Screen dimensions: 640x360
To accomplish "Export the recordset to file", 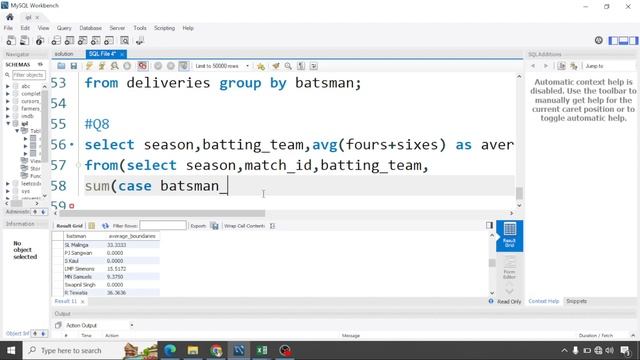I will [214, 226].
